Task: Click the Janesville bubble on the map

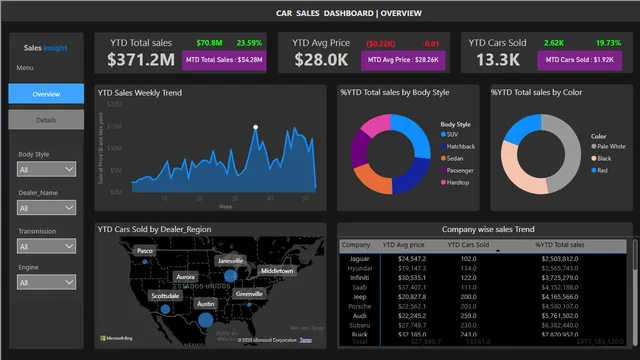Action: (231, 276)
